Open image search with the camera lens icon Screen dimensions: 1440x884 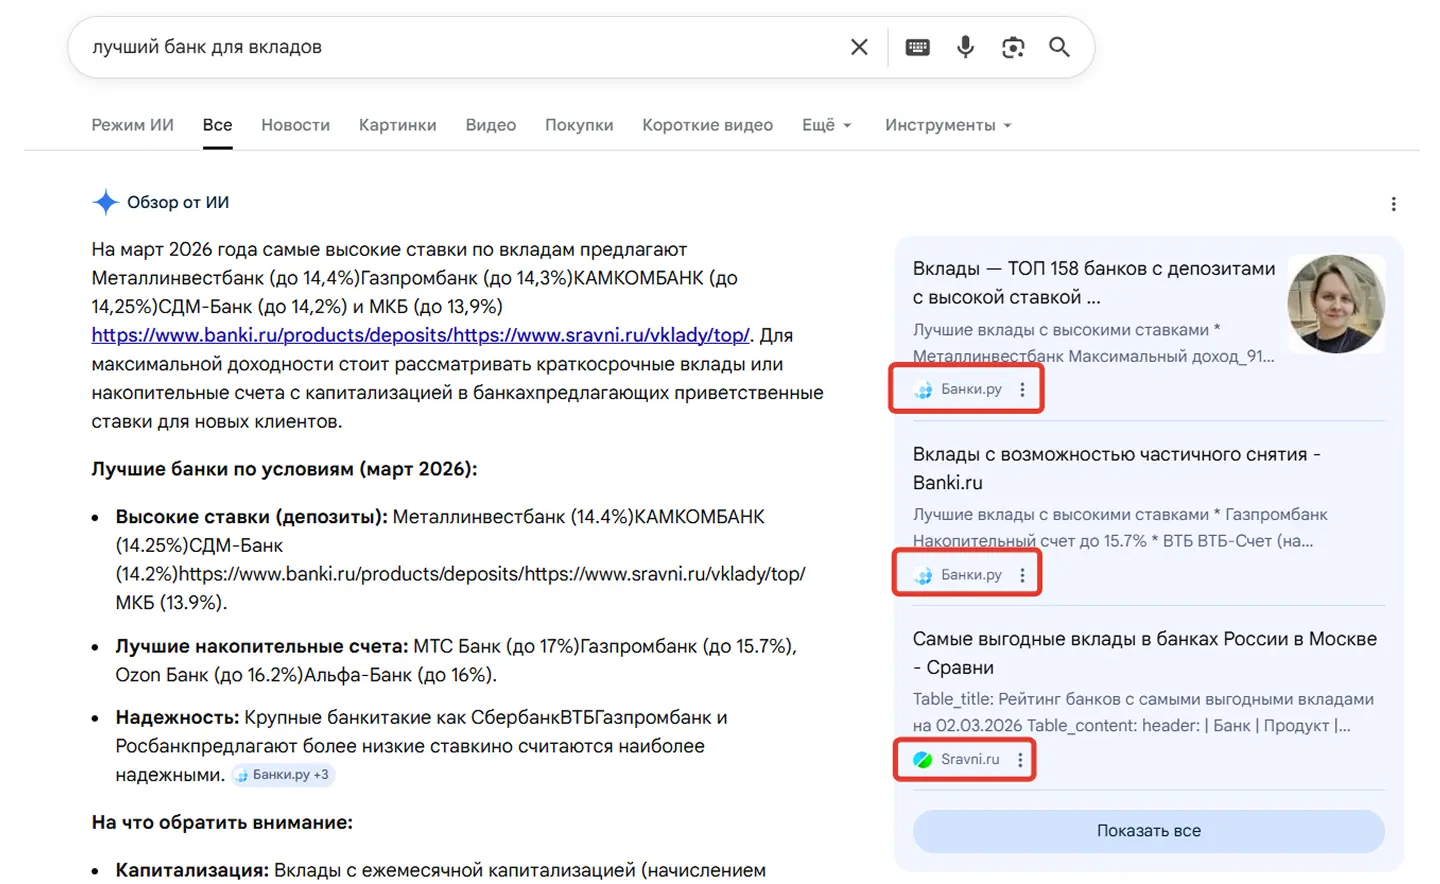coord(1013,47)
